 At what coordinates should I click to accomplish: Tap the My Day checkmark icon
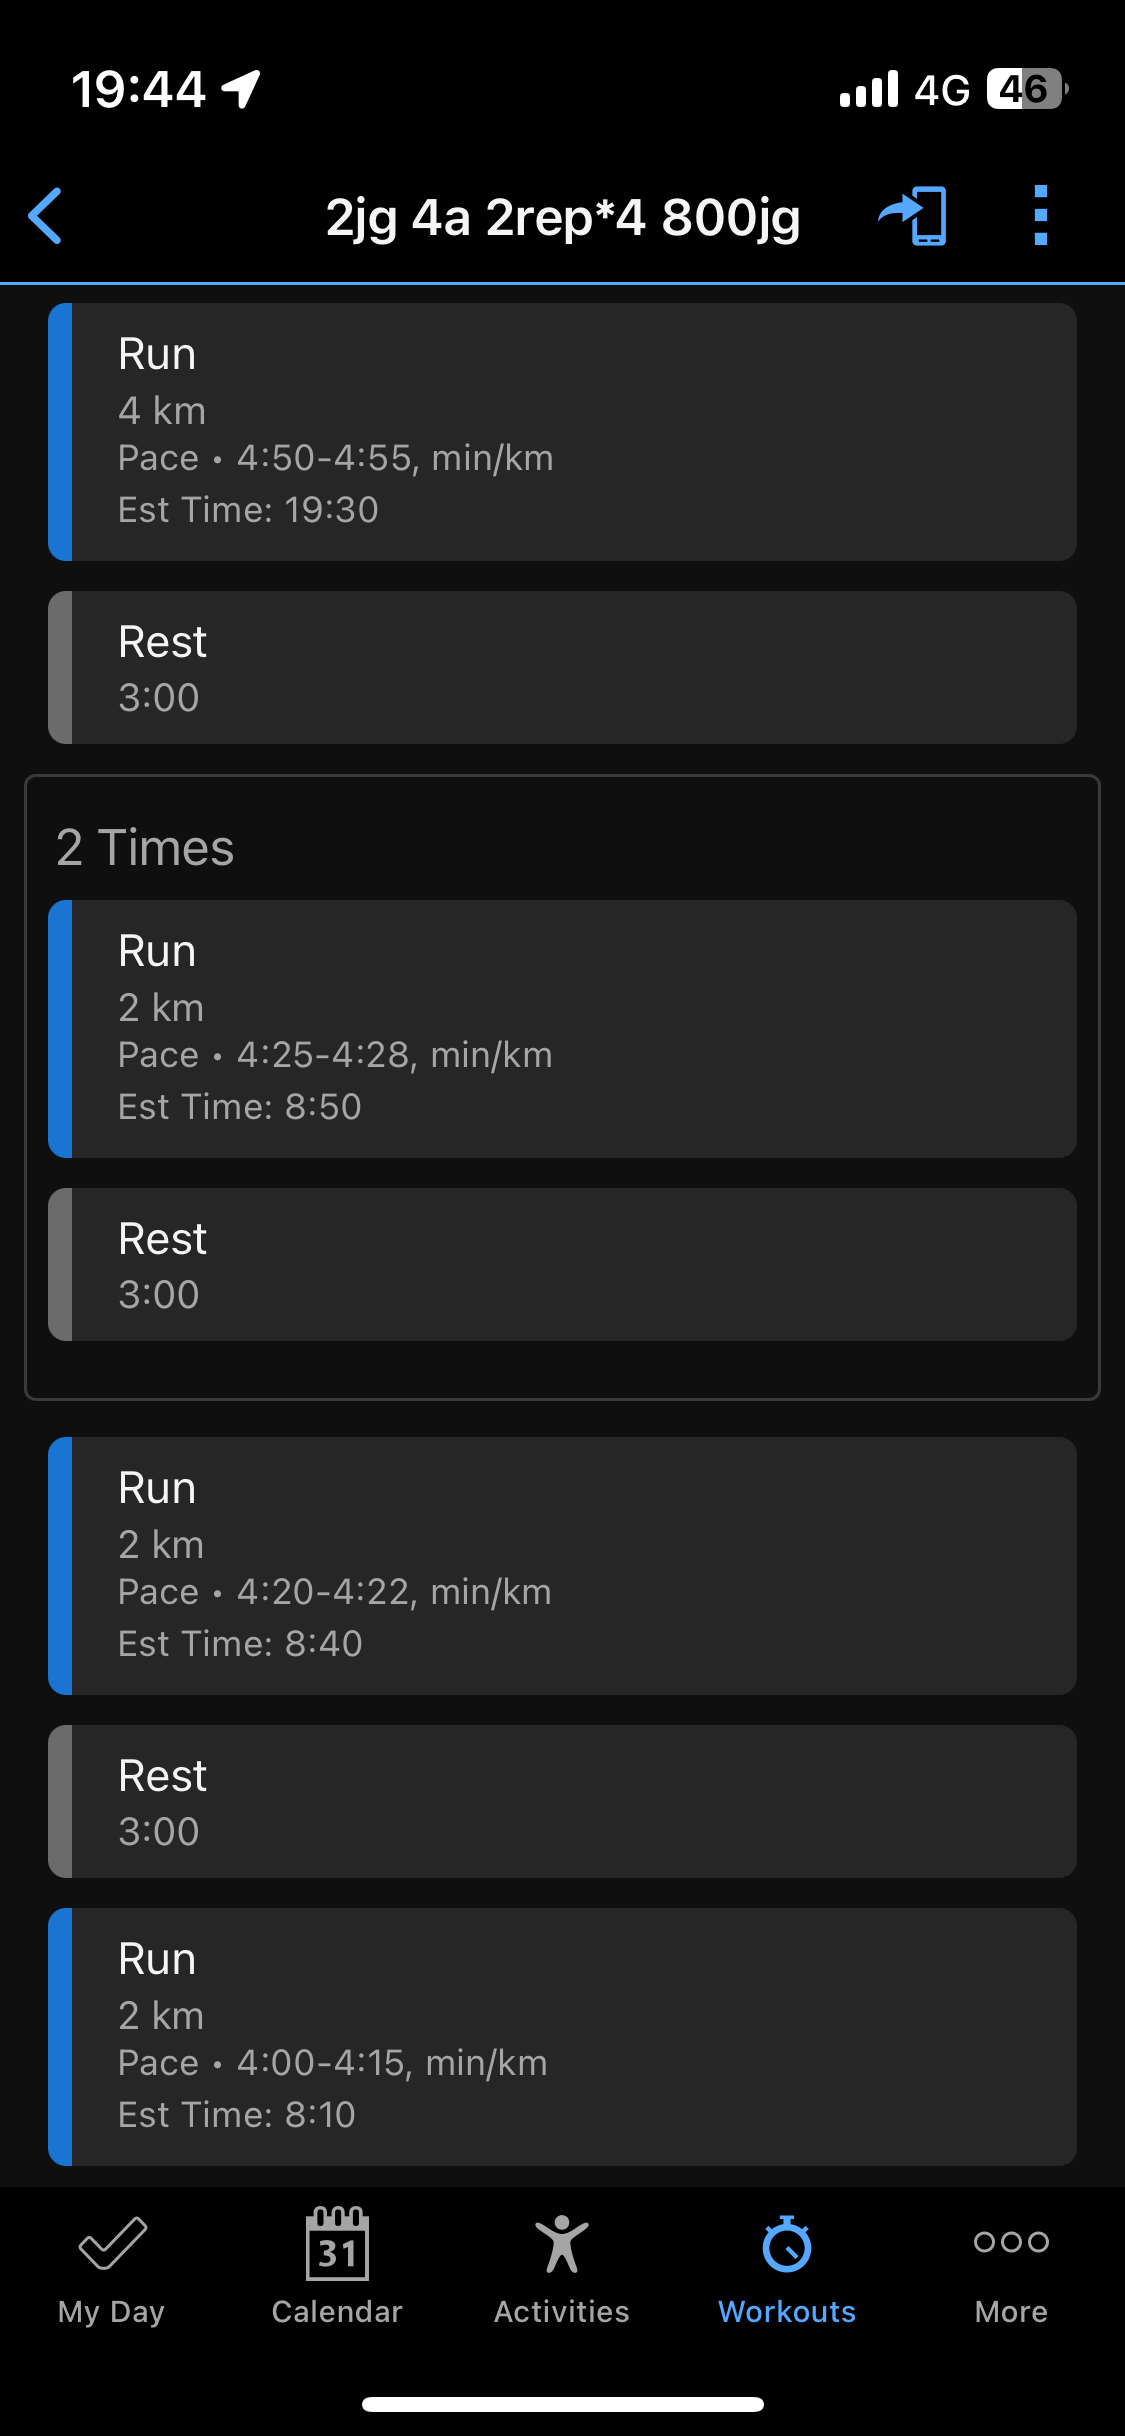pyautogui.click(x=112, y=2243)
